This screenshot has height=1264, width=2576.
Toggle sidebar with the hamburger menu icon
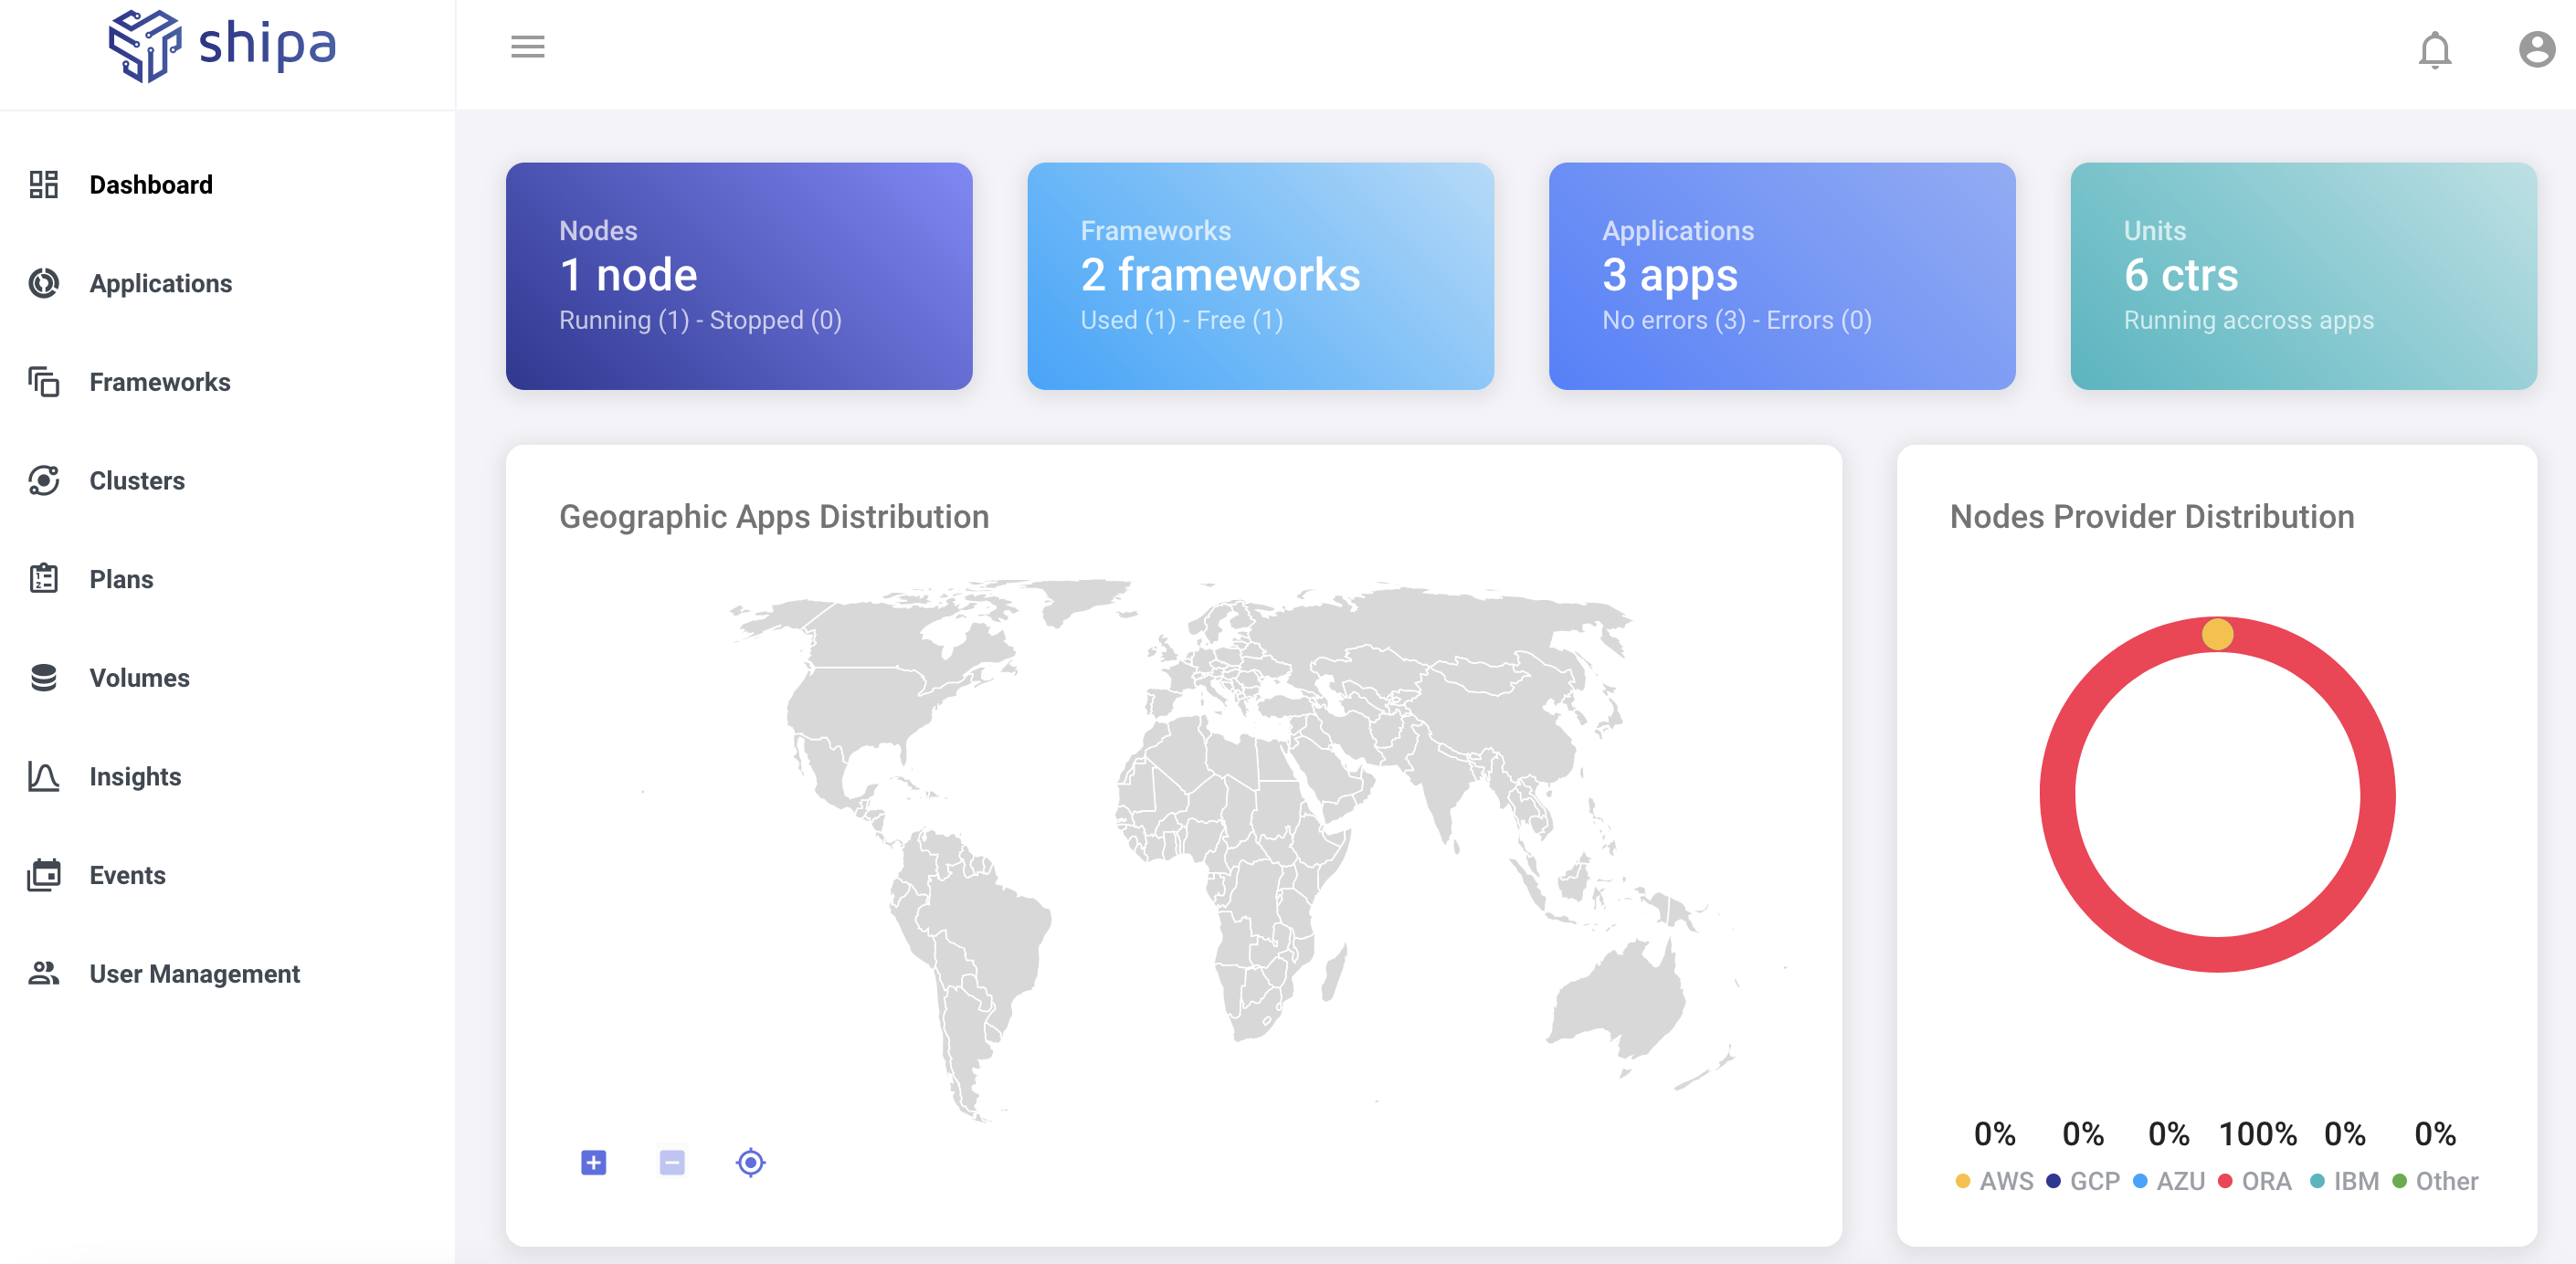point(527,47)
